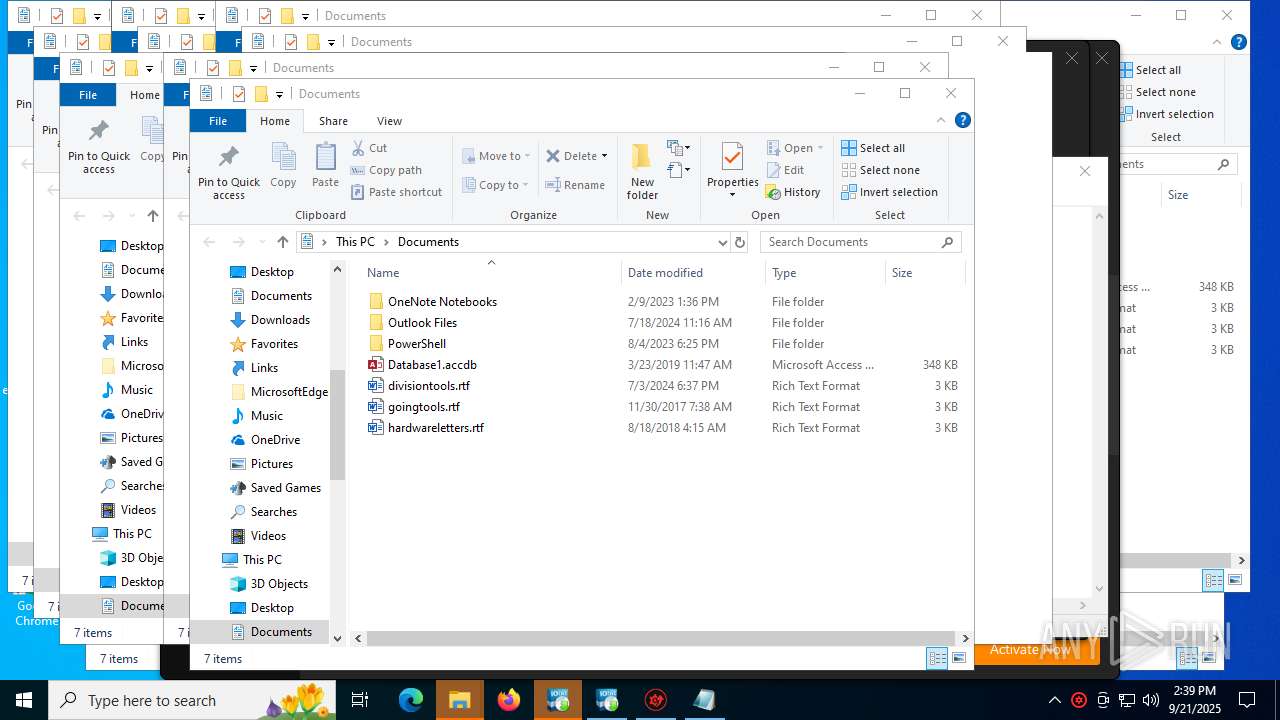Viewport: 1280px width, 720px height.
Task: Open address bar history dropdown arrow
Action: 722,242
